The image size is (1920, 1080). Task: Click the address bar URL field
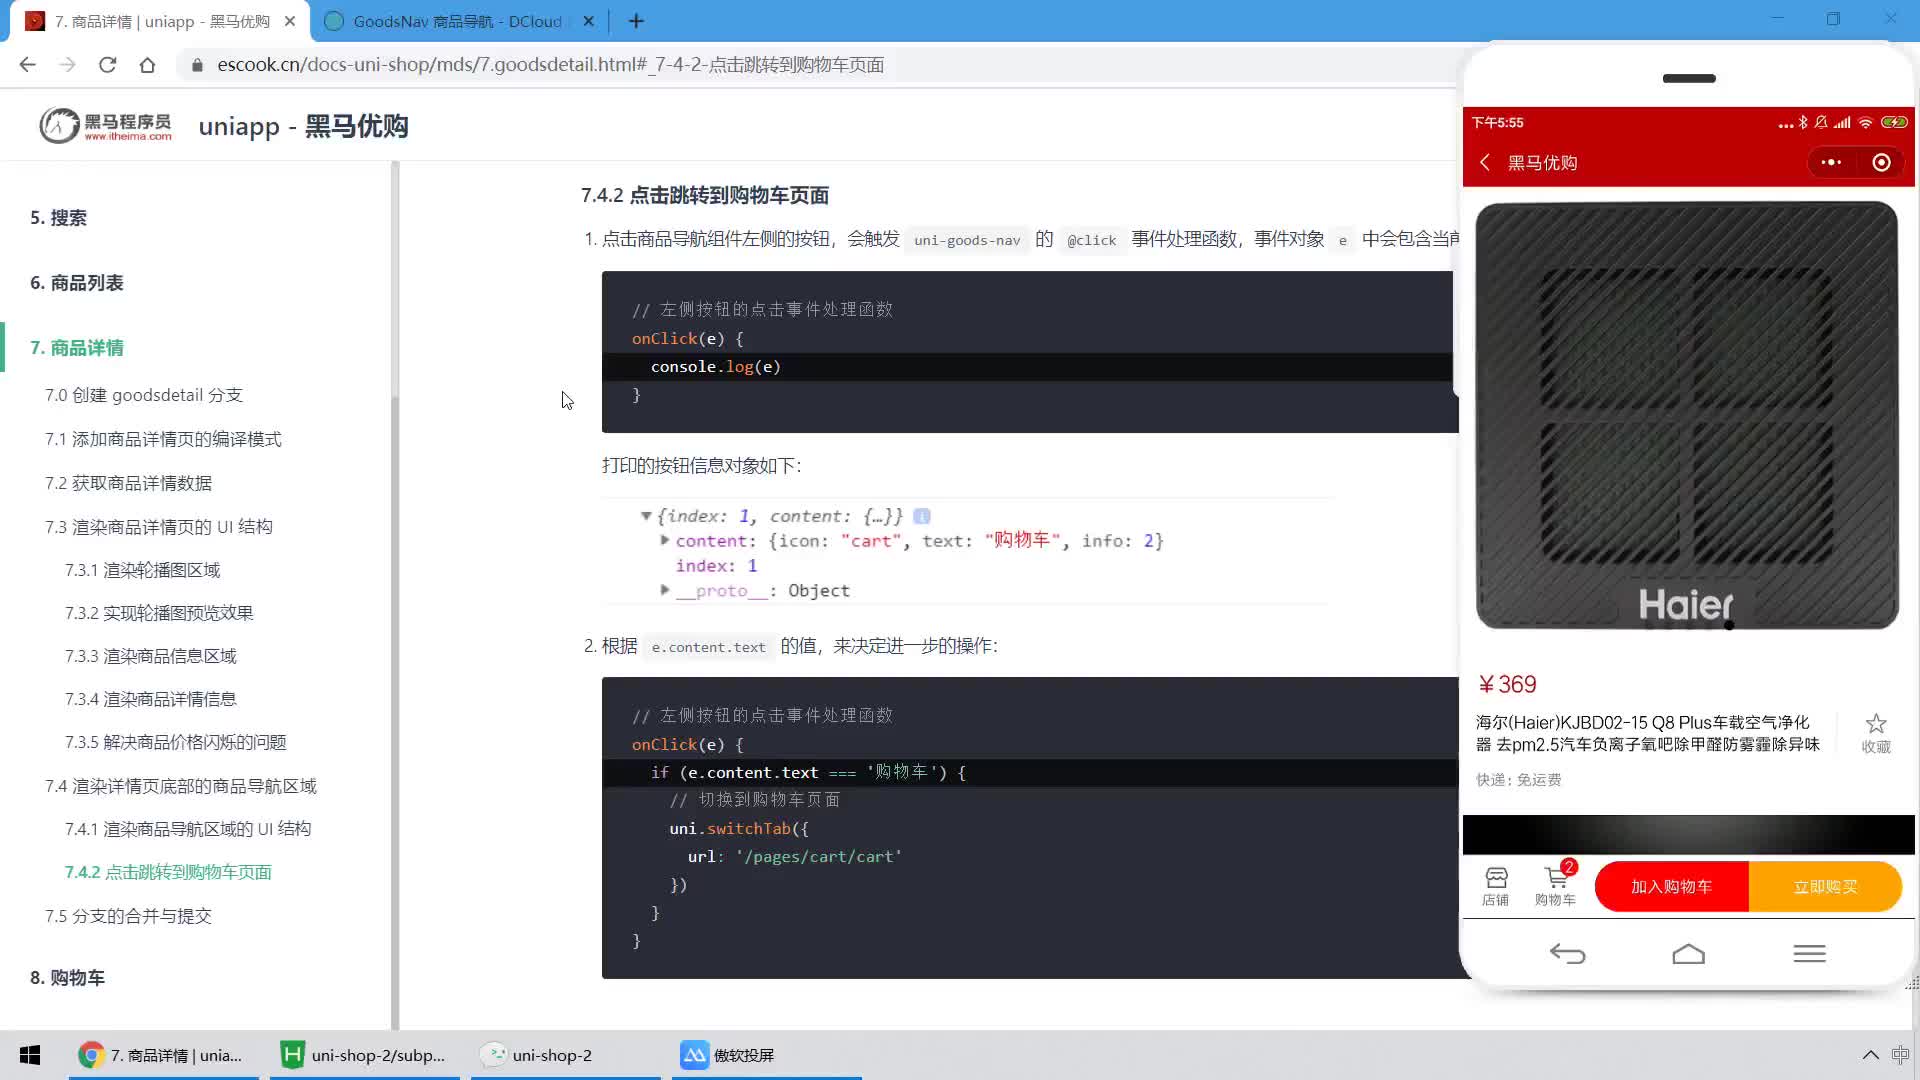[550, 65]
